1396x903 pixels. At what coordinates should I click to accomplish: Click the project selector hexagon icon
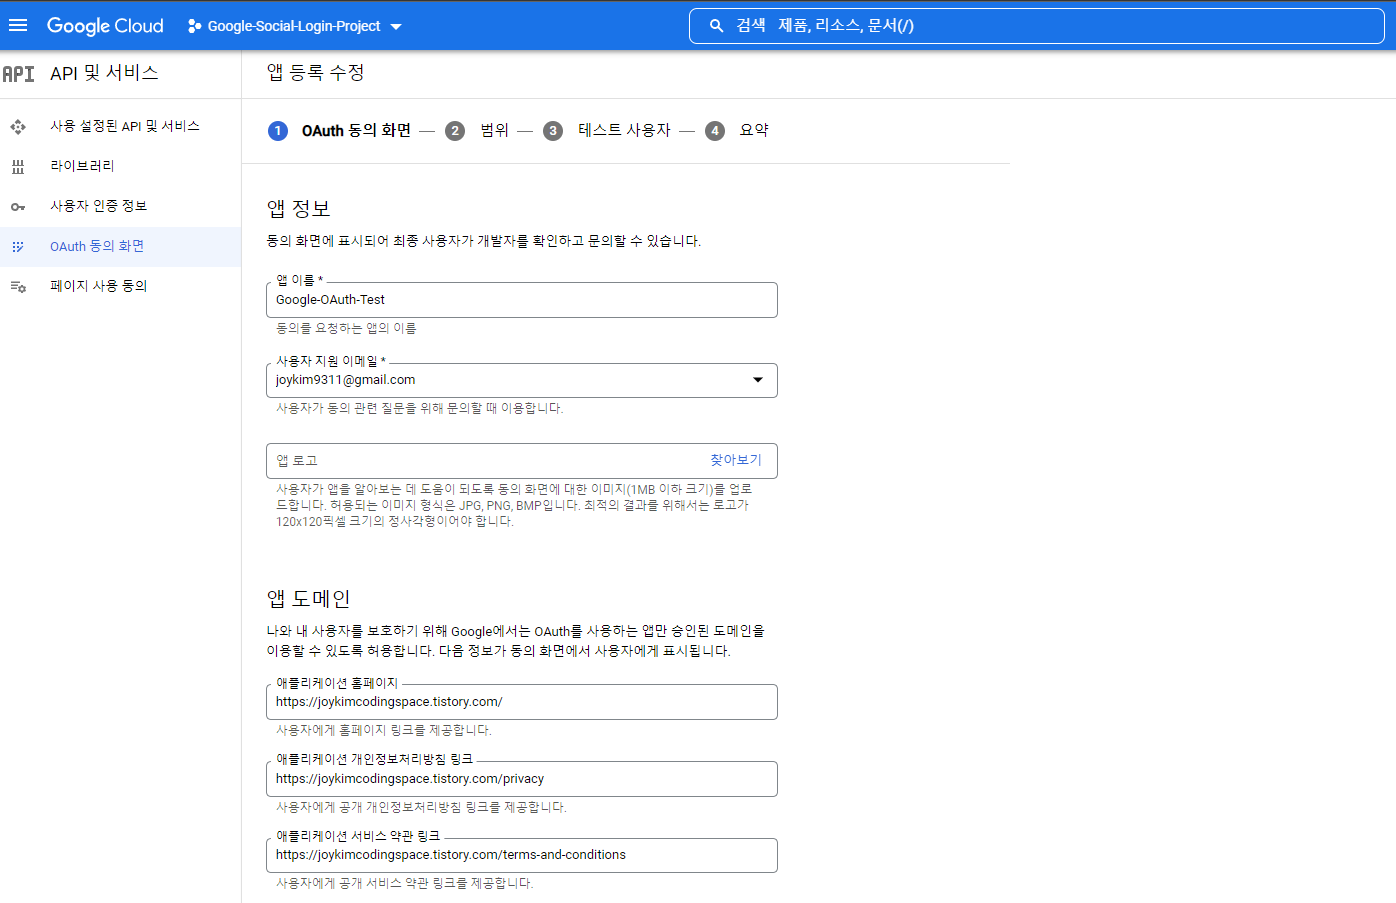194,26
